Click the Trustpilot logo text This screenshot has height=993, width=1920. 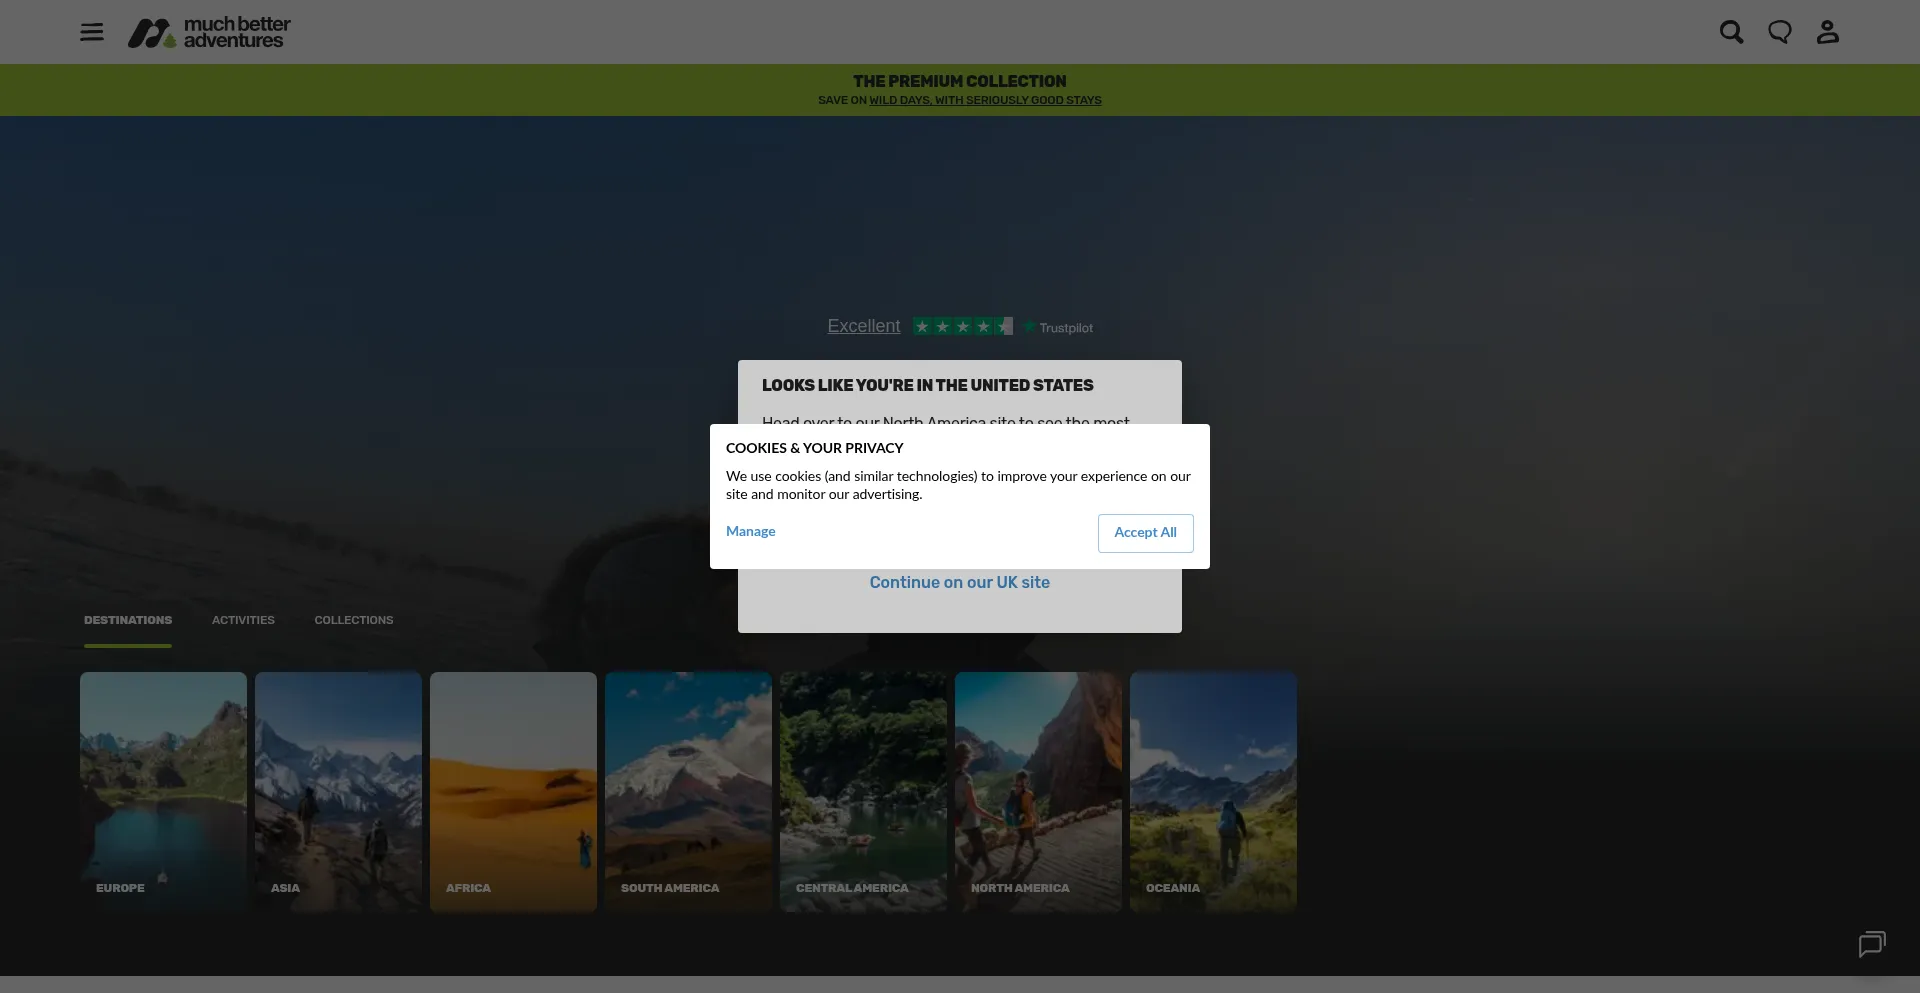click(x=1060, y=328)
